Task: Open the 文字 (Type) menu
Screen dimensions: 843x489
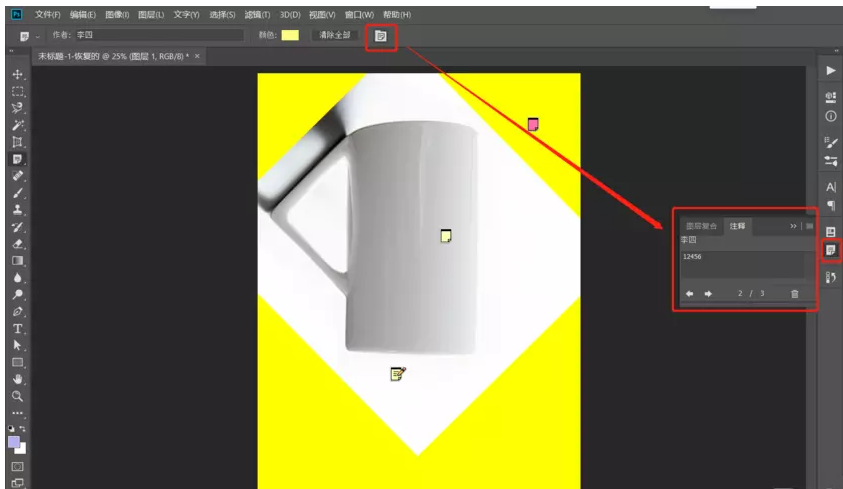Action: (186, 15)
